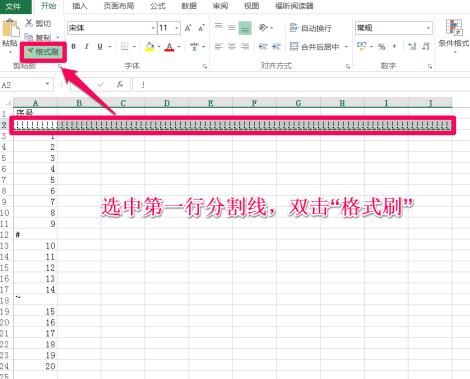Viewport: 470px width, 379px height.
Task: Click cell with value 20
Action: (35, 366)
